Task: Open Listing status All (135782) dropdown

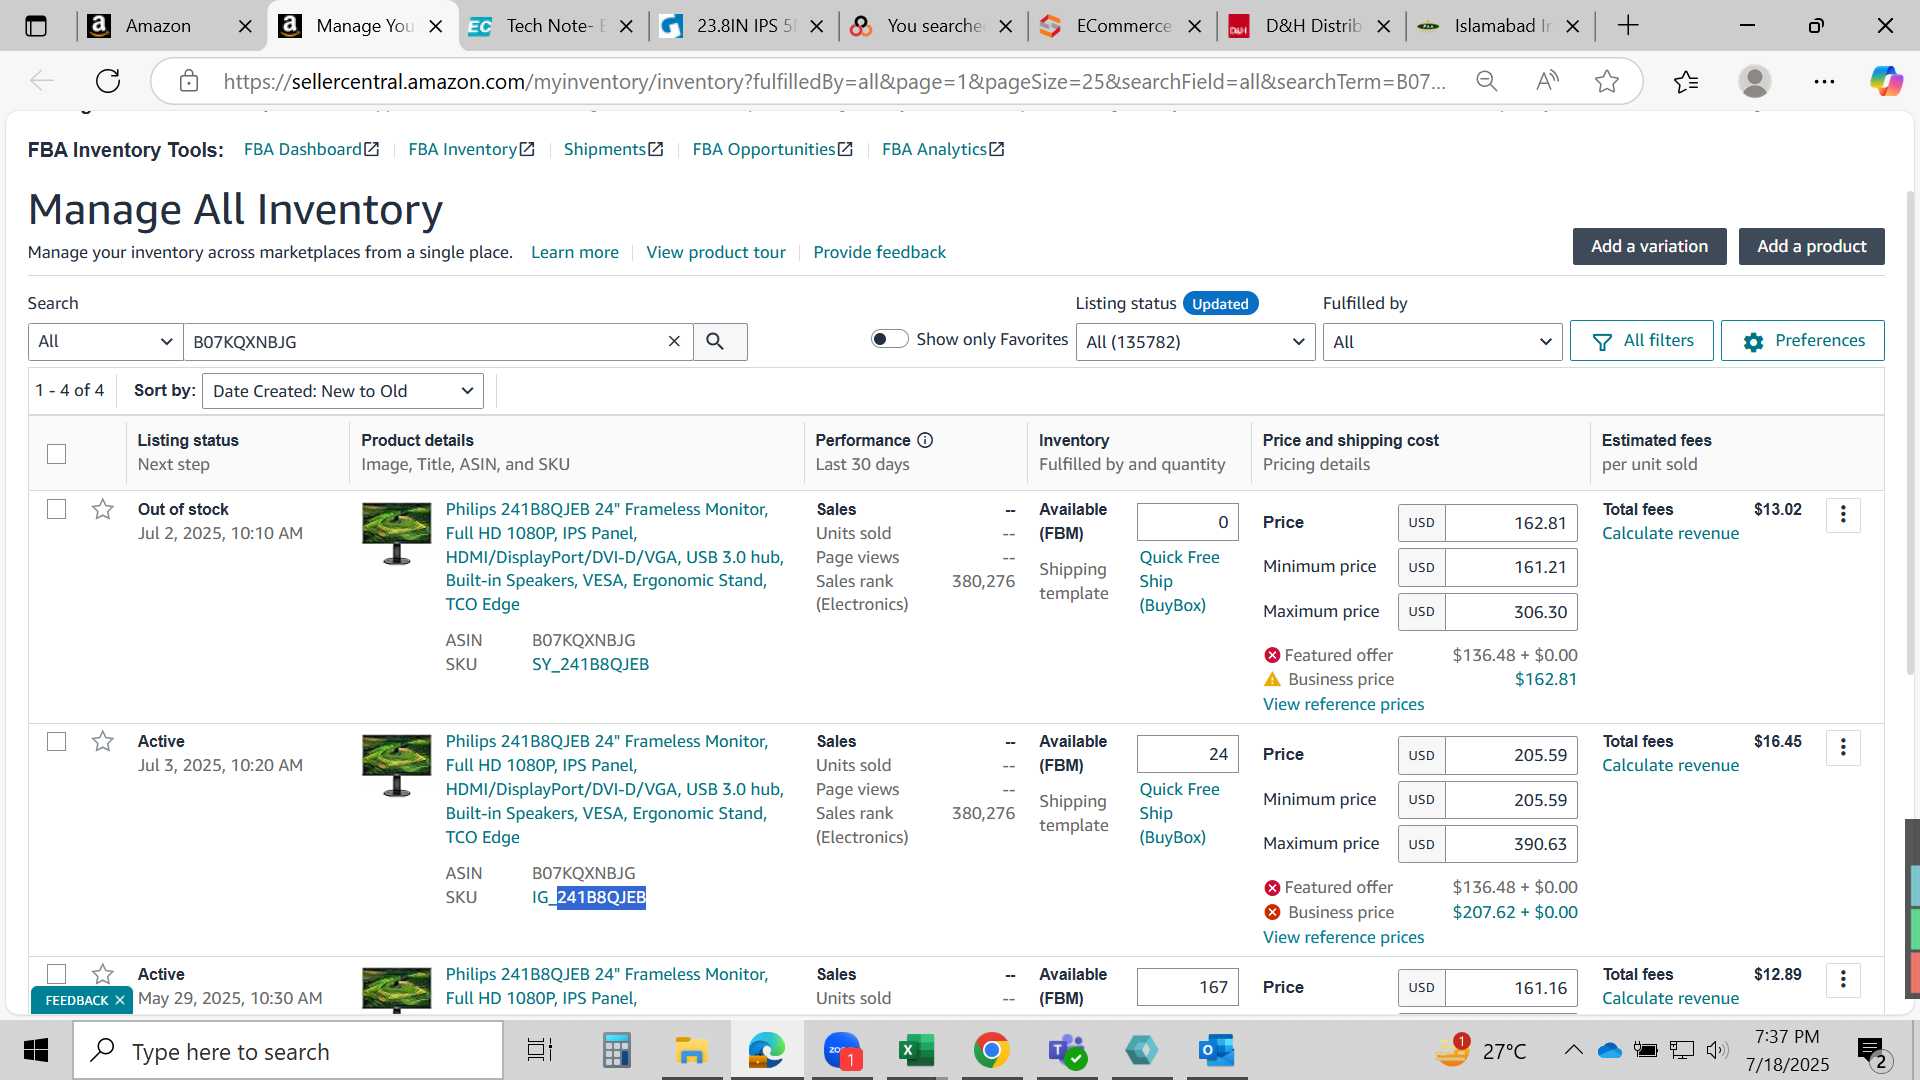Action: 1195,342
